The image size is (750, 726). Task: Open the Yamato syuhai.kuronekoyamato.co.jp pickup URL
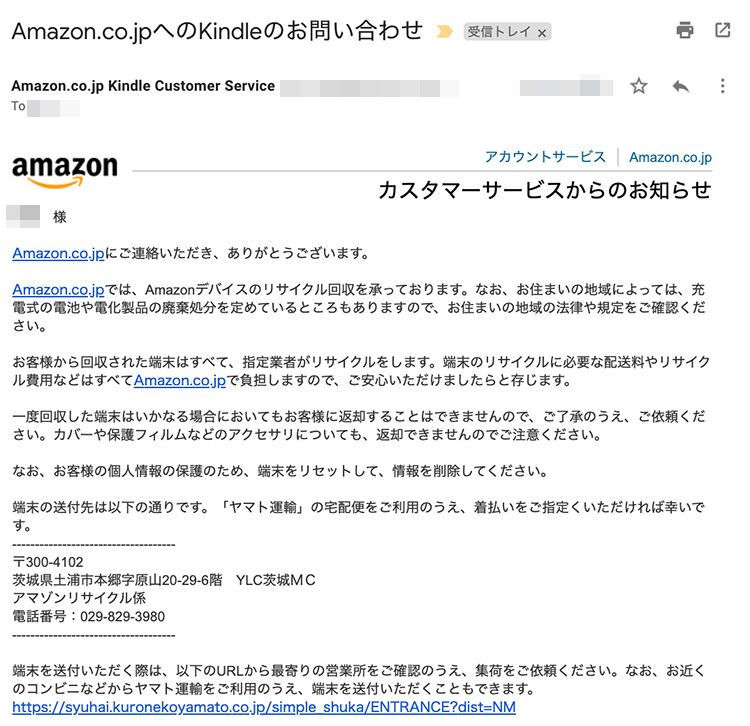pyautogui.click(x=264, y=707)
